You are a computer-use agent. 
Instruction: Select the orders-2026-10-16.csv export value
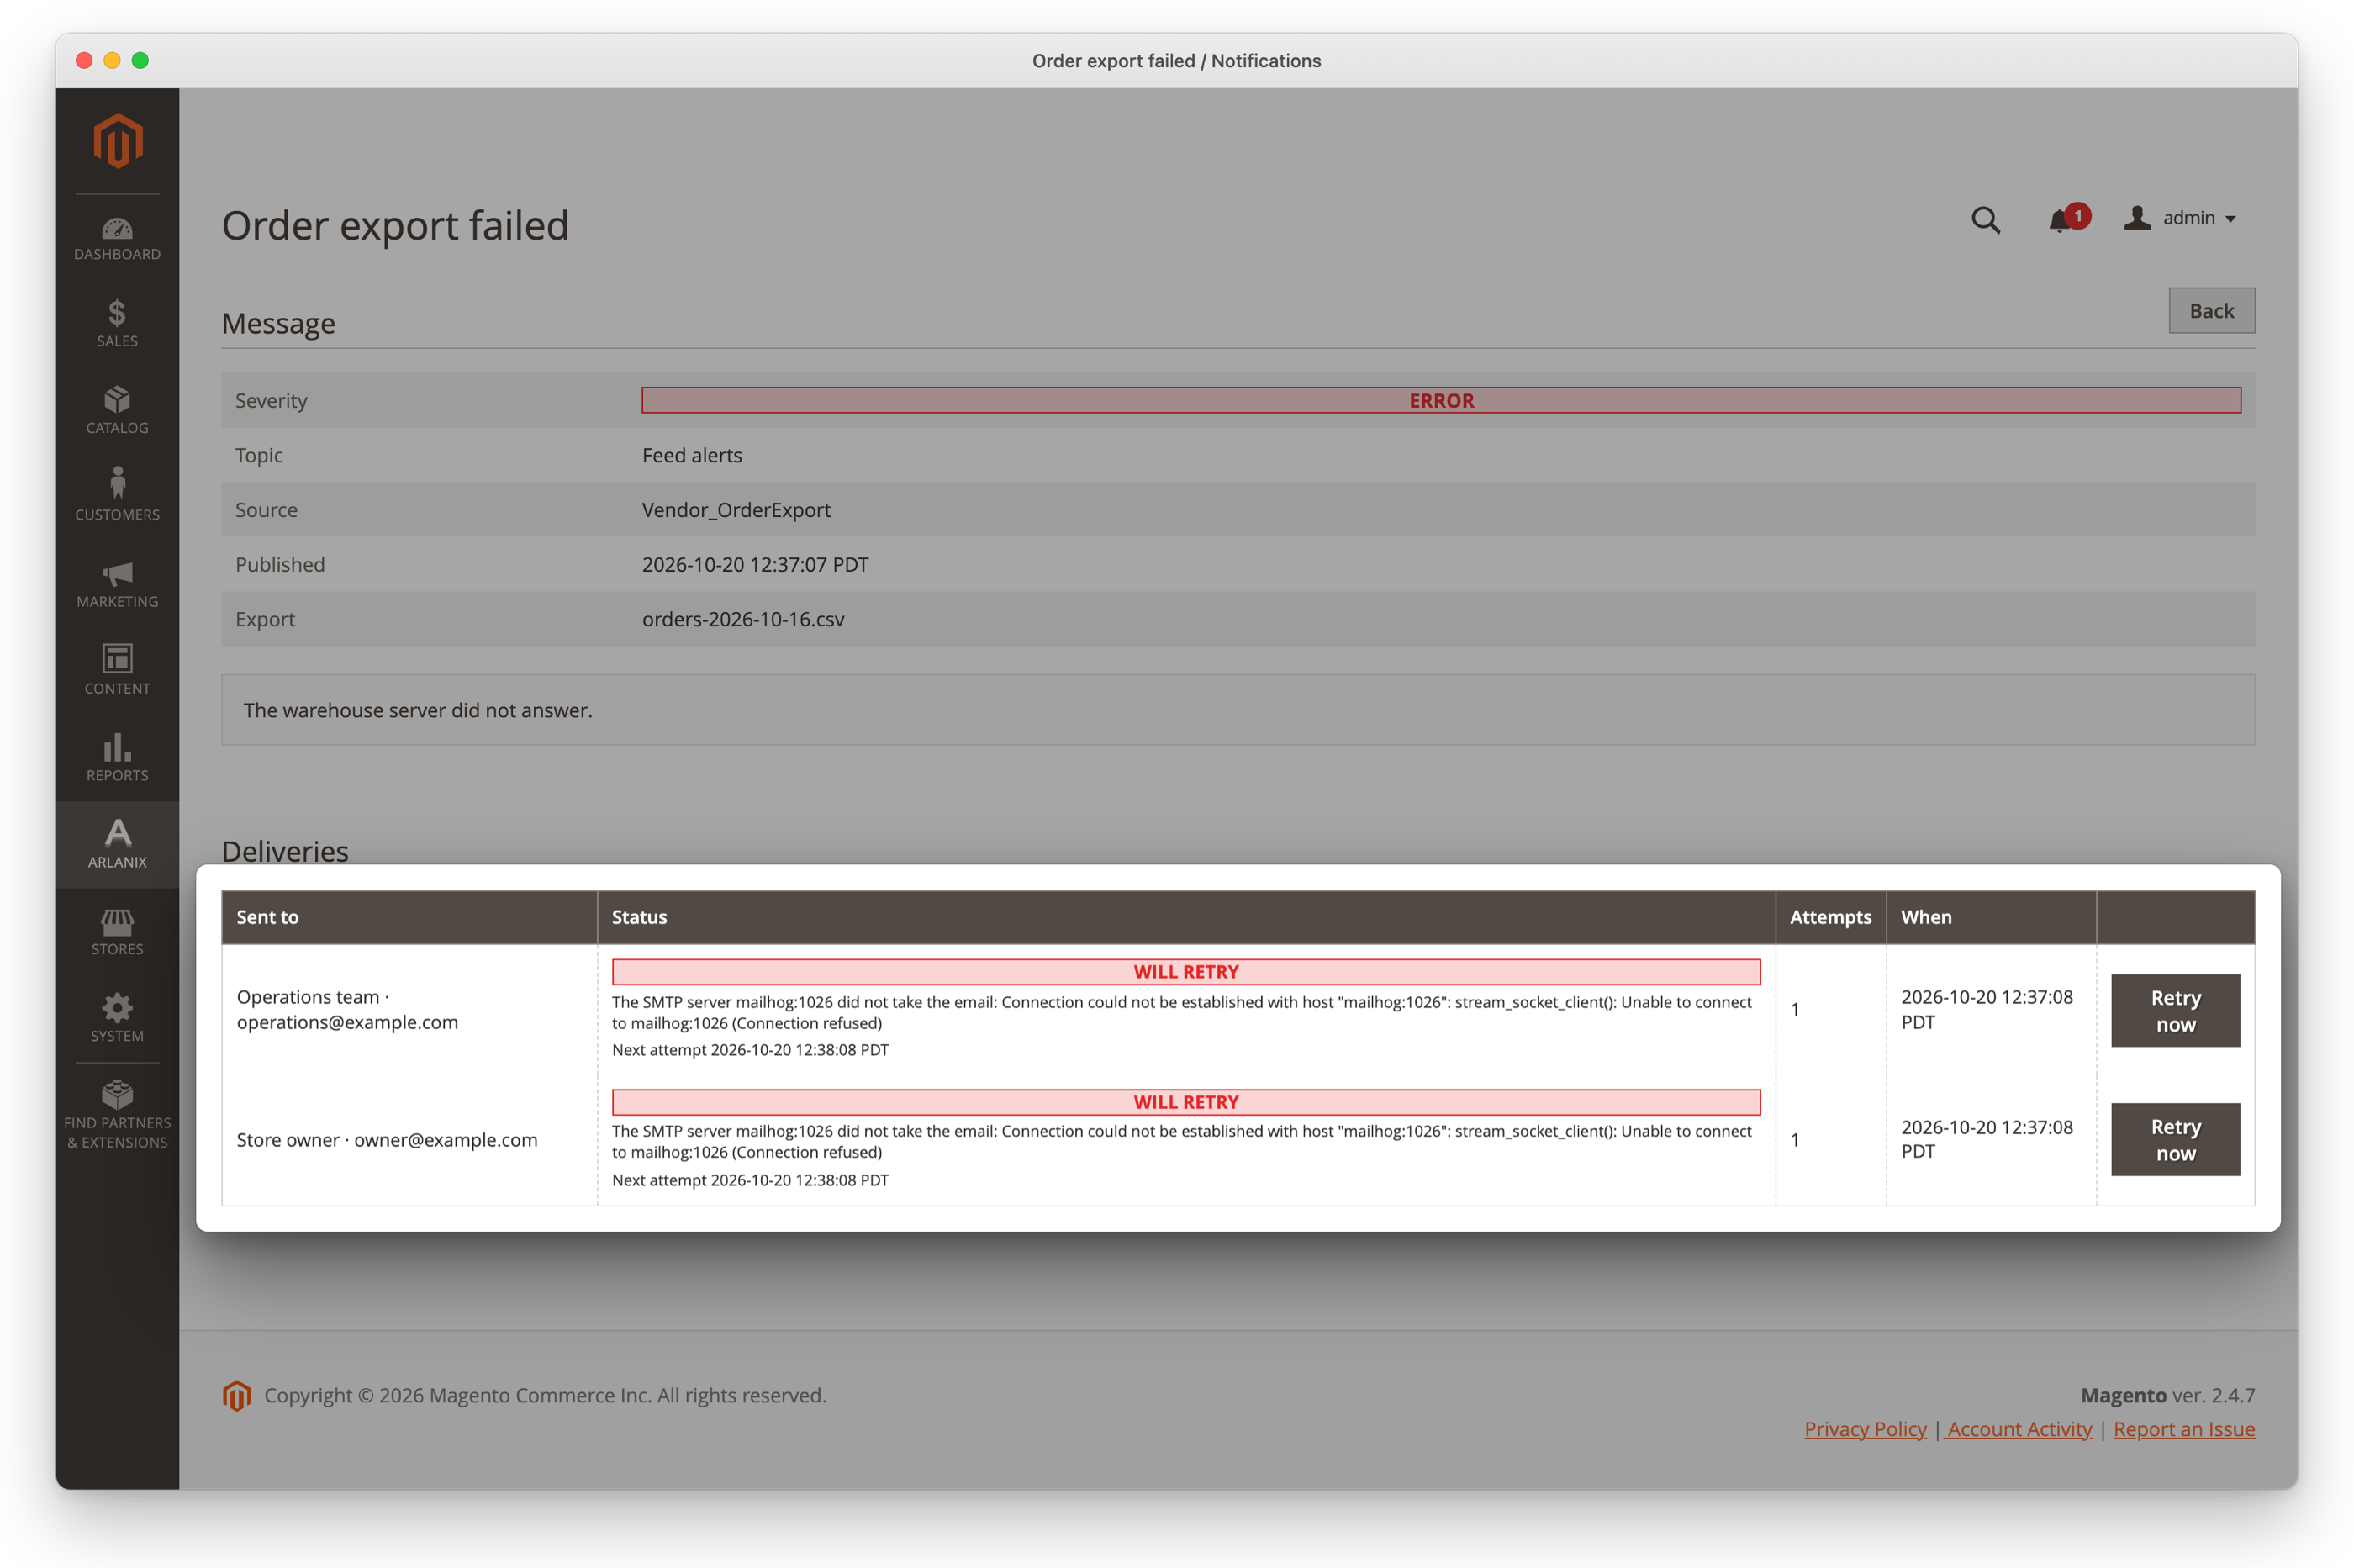click(743, 619)
